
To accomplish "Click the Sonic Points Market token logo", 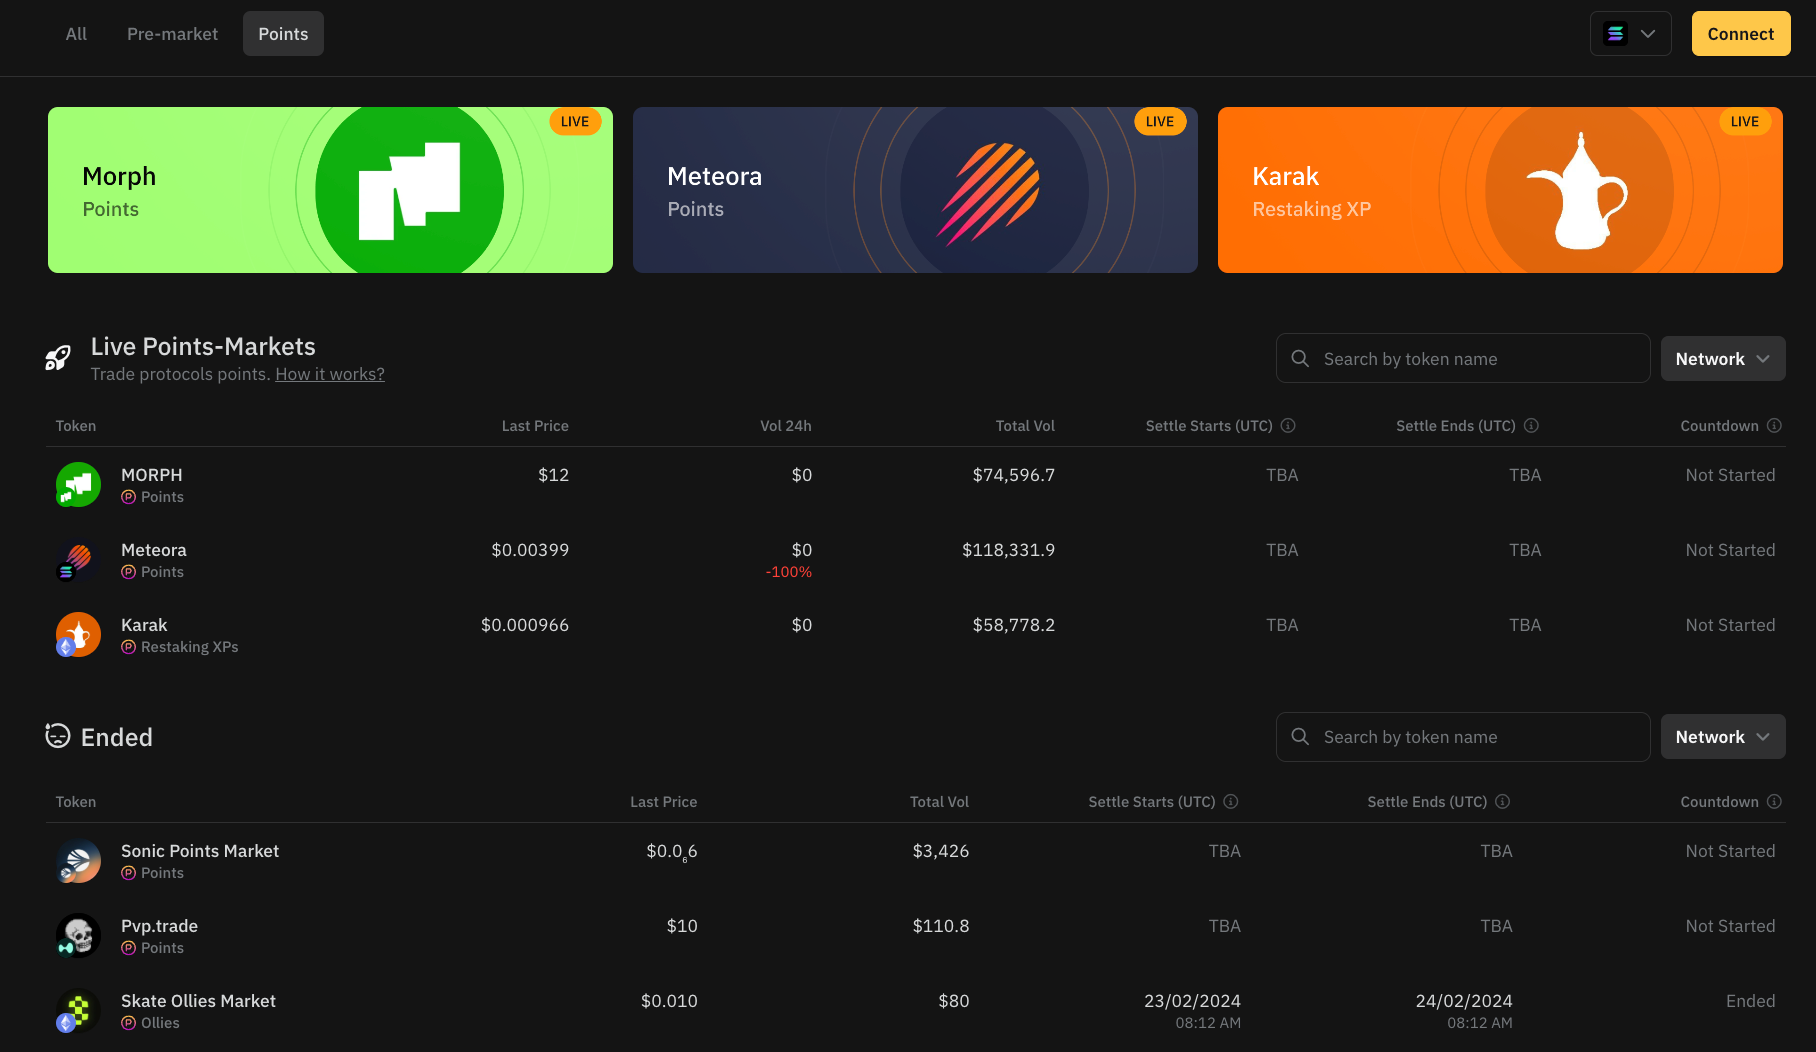I will pyautogui.click(x=78, y=861).
